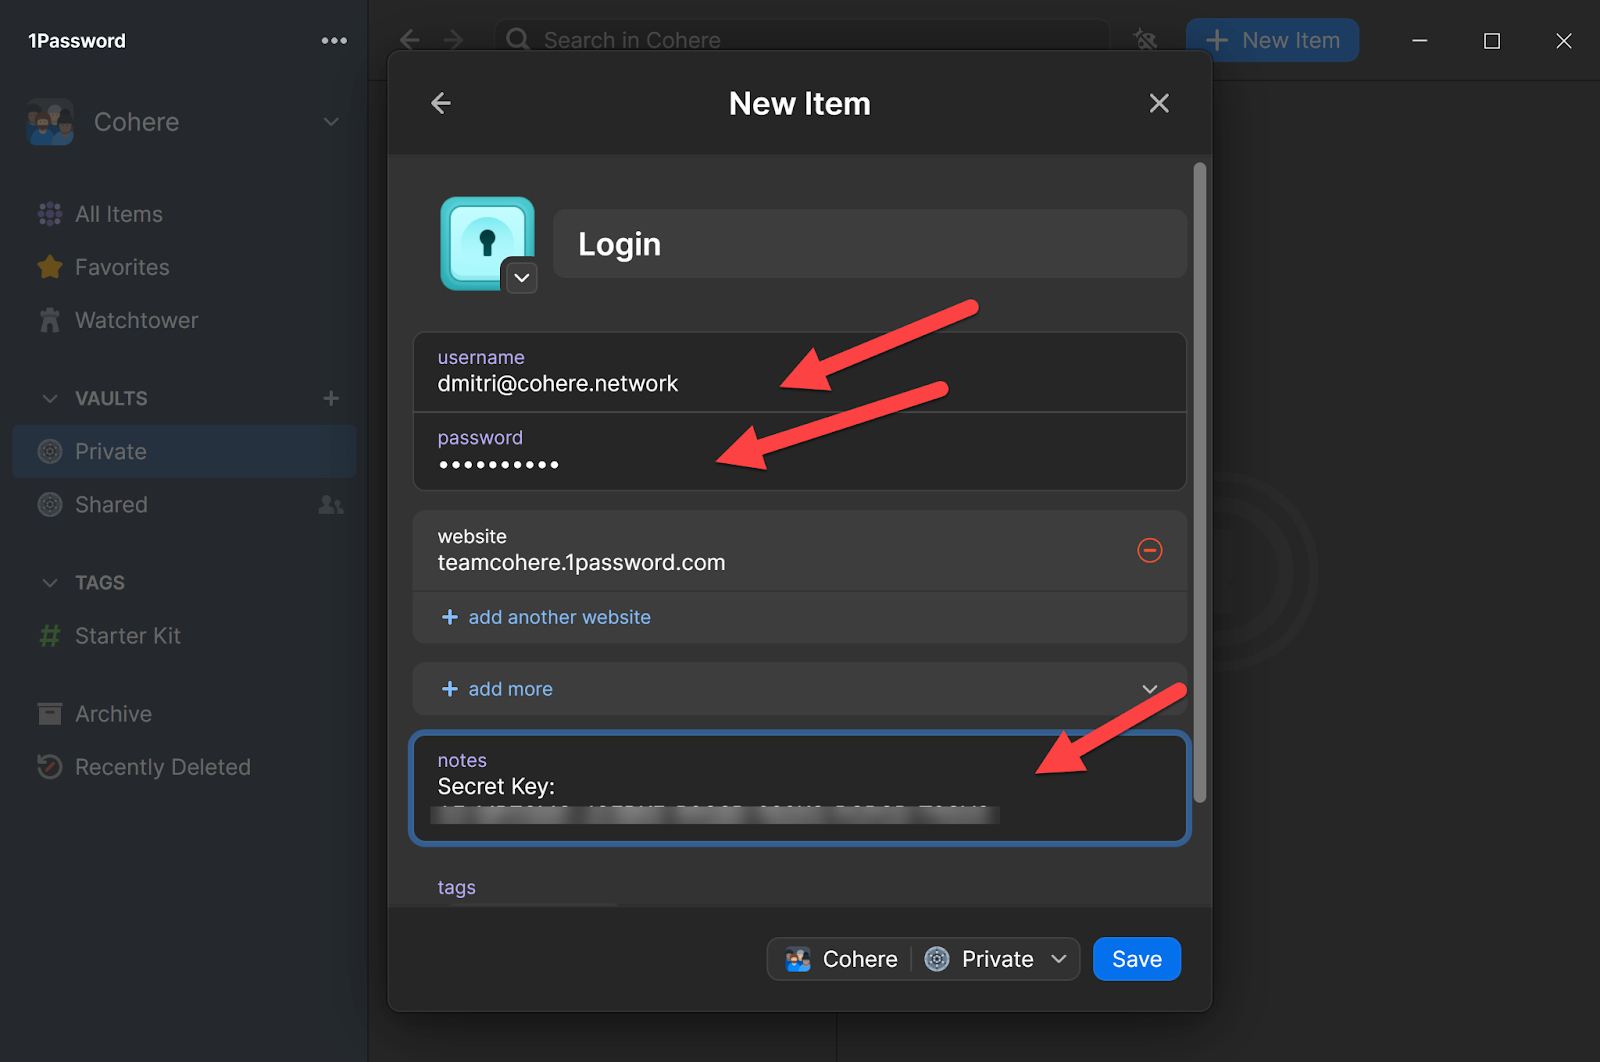Open the item icon chooser chevron
The height and width of the screenshot is (1062, 1600).
[522, 277]
